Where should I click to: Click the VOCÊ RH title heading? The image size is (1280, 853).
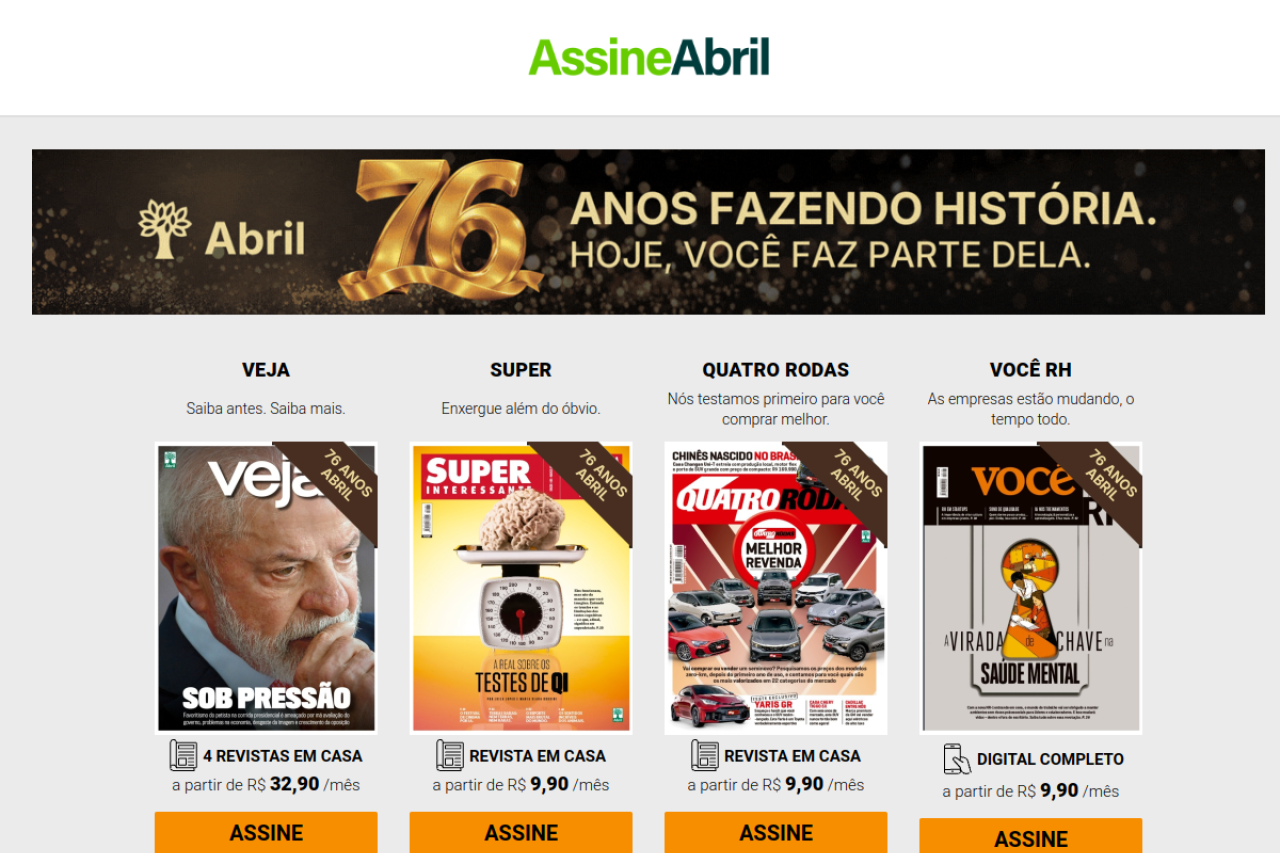(1031, 370)
